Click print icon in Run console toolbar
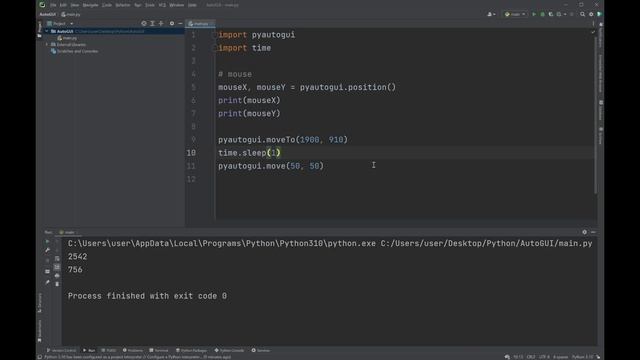This screenshot has width=640, height=360. click(x=57, y=276)
